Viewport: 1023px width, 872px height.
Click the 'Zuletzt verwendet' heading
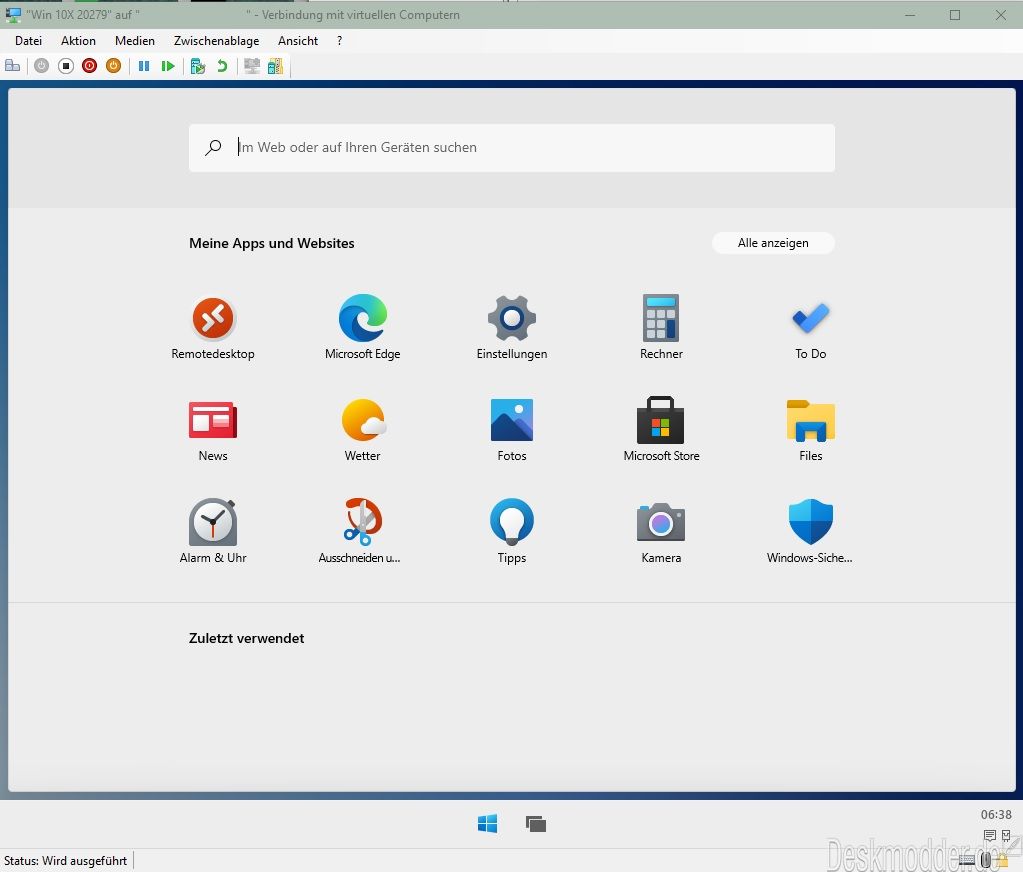tap(246, 639)
